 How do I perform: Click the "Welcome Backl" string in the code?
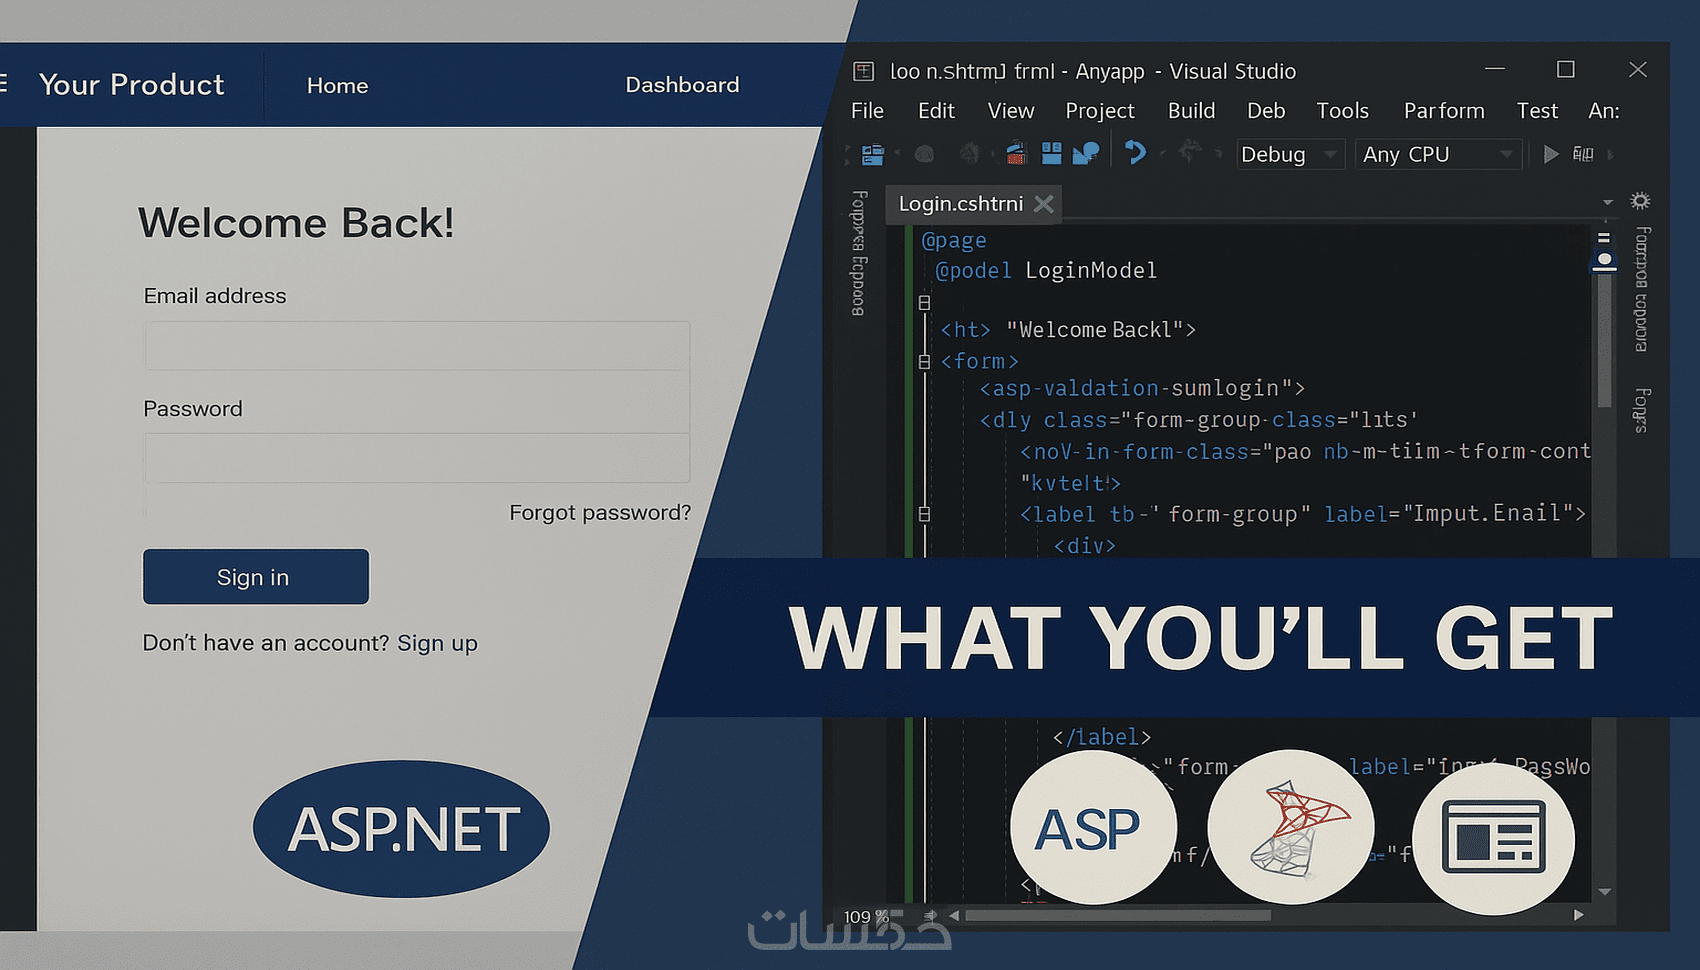(1095, 330)
